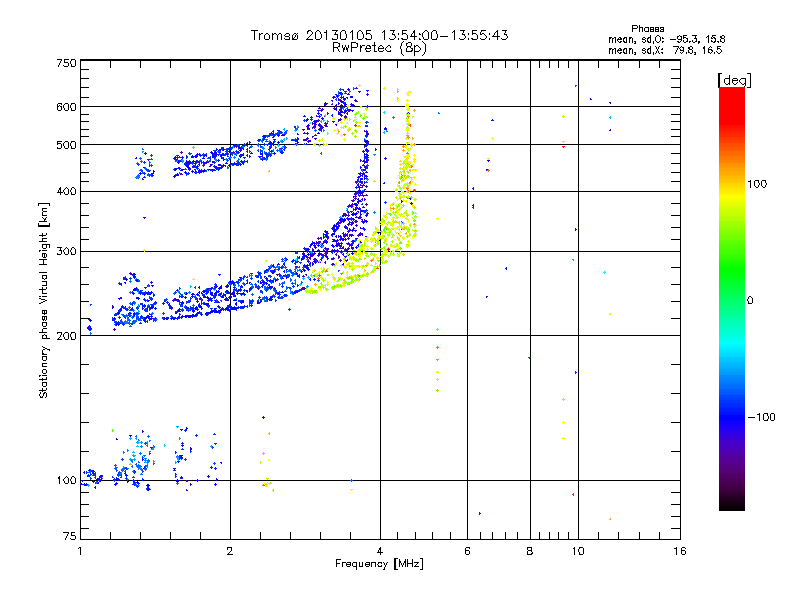Click the 'mean, sd,X: 79.8, 16.5' line

665,50
